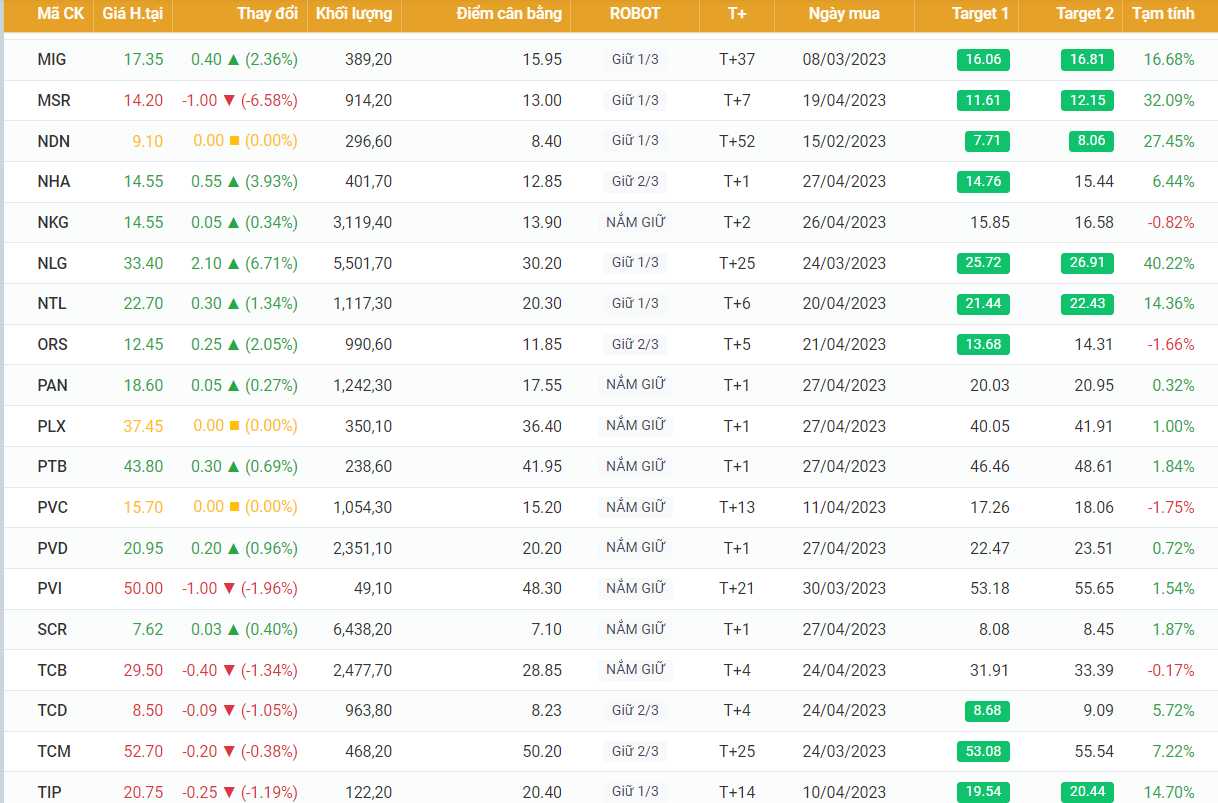1218x803 pixels.
Task: Click the green up arrow in NLG row
Action: click(x=234, y=263)
